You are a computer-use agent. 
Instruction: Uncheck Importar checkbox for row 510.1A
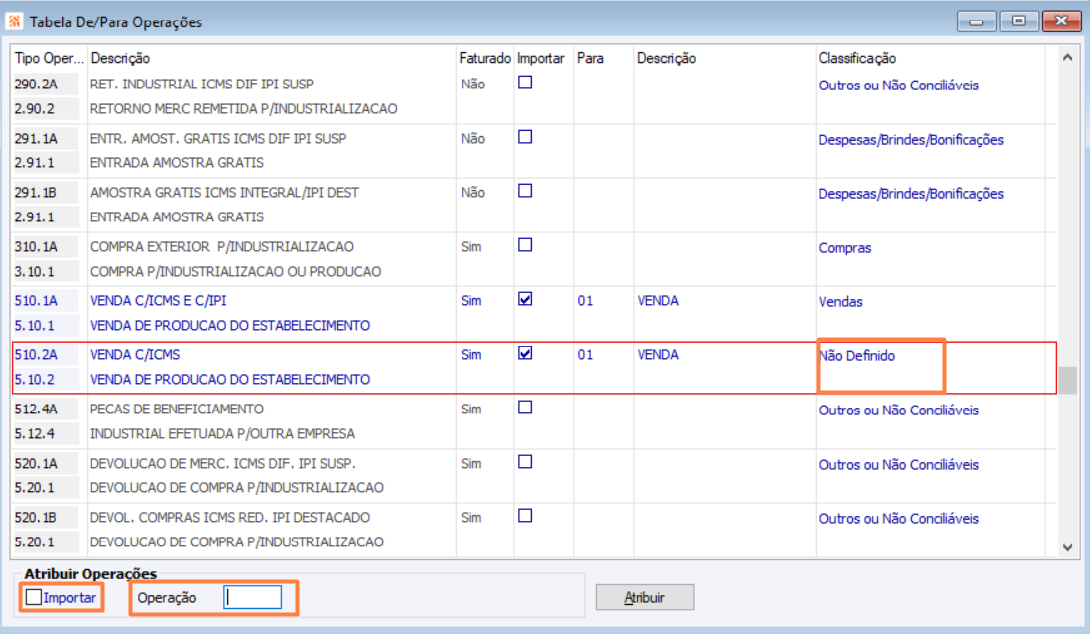pyautogui.click(x=525, y=300)
